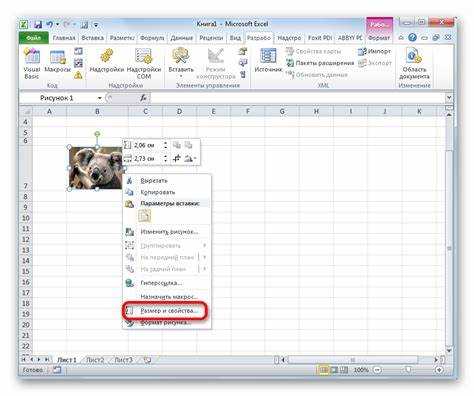The height and width of the screenshot is (396, 474).
Task: Click the horizontal scrollbar thumb
Action: coord(353,360)
